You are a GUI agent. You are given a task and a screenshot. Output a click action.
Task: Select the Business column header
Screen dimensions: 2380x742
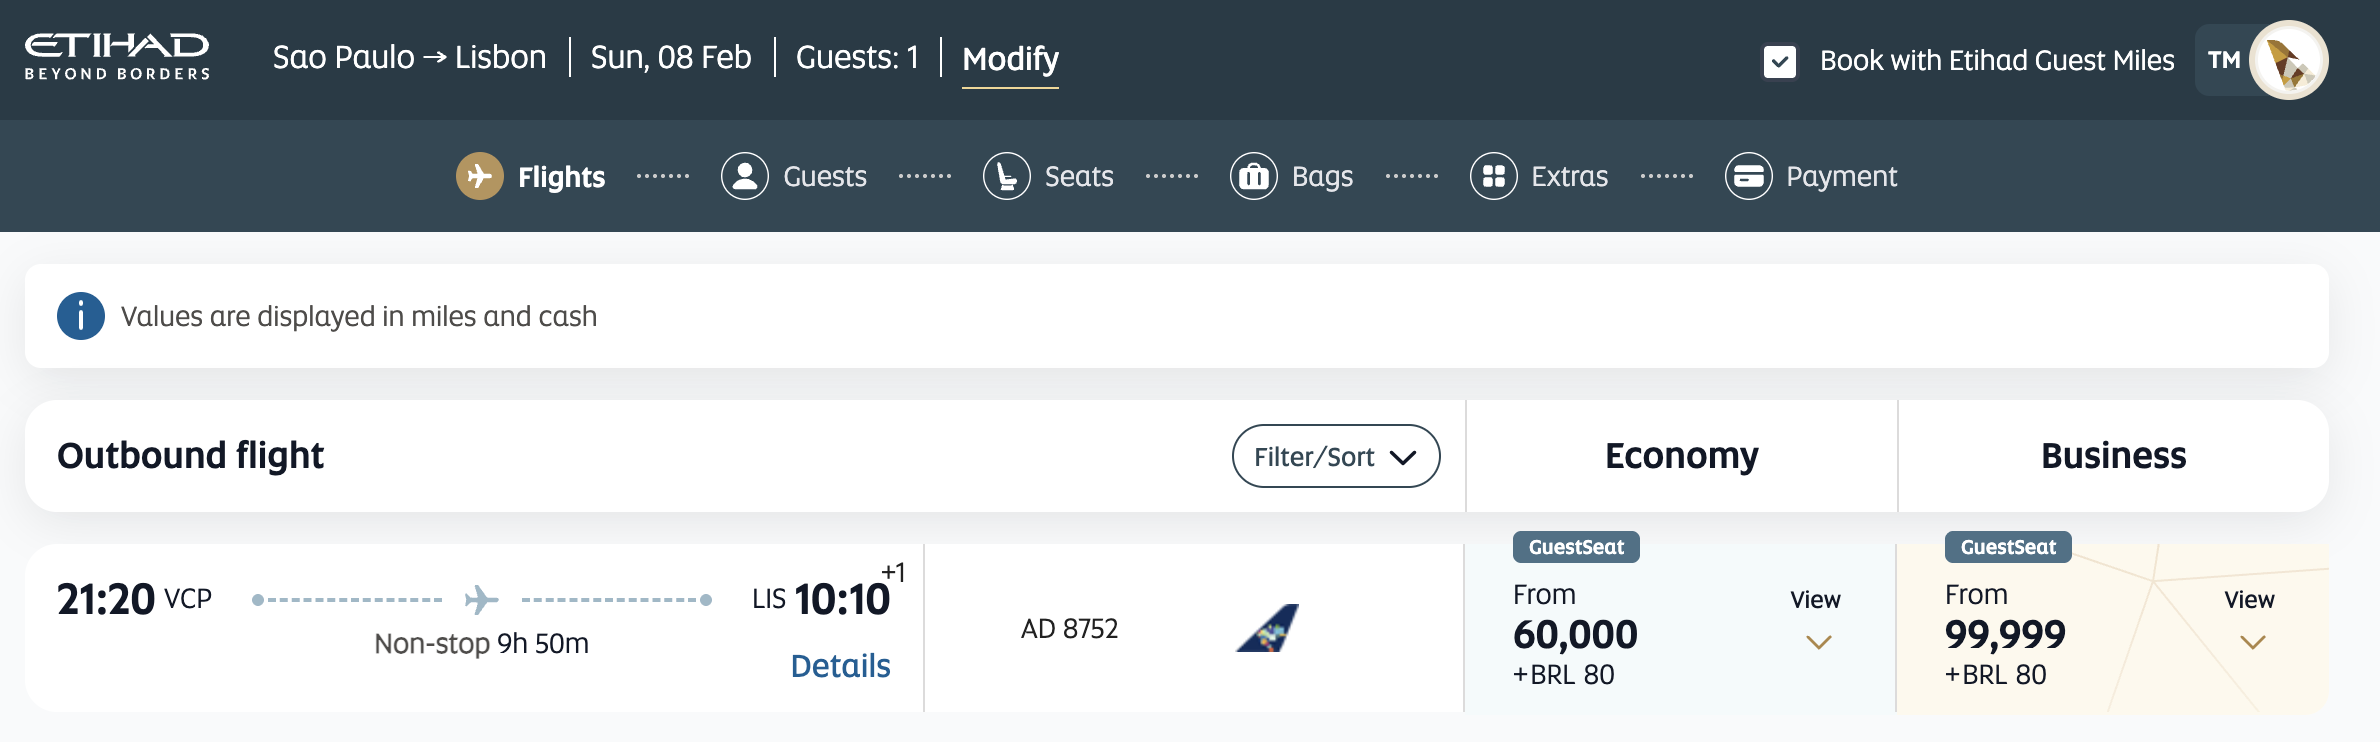(2113, 456)
